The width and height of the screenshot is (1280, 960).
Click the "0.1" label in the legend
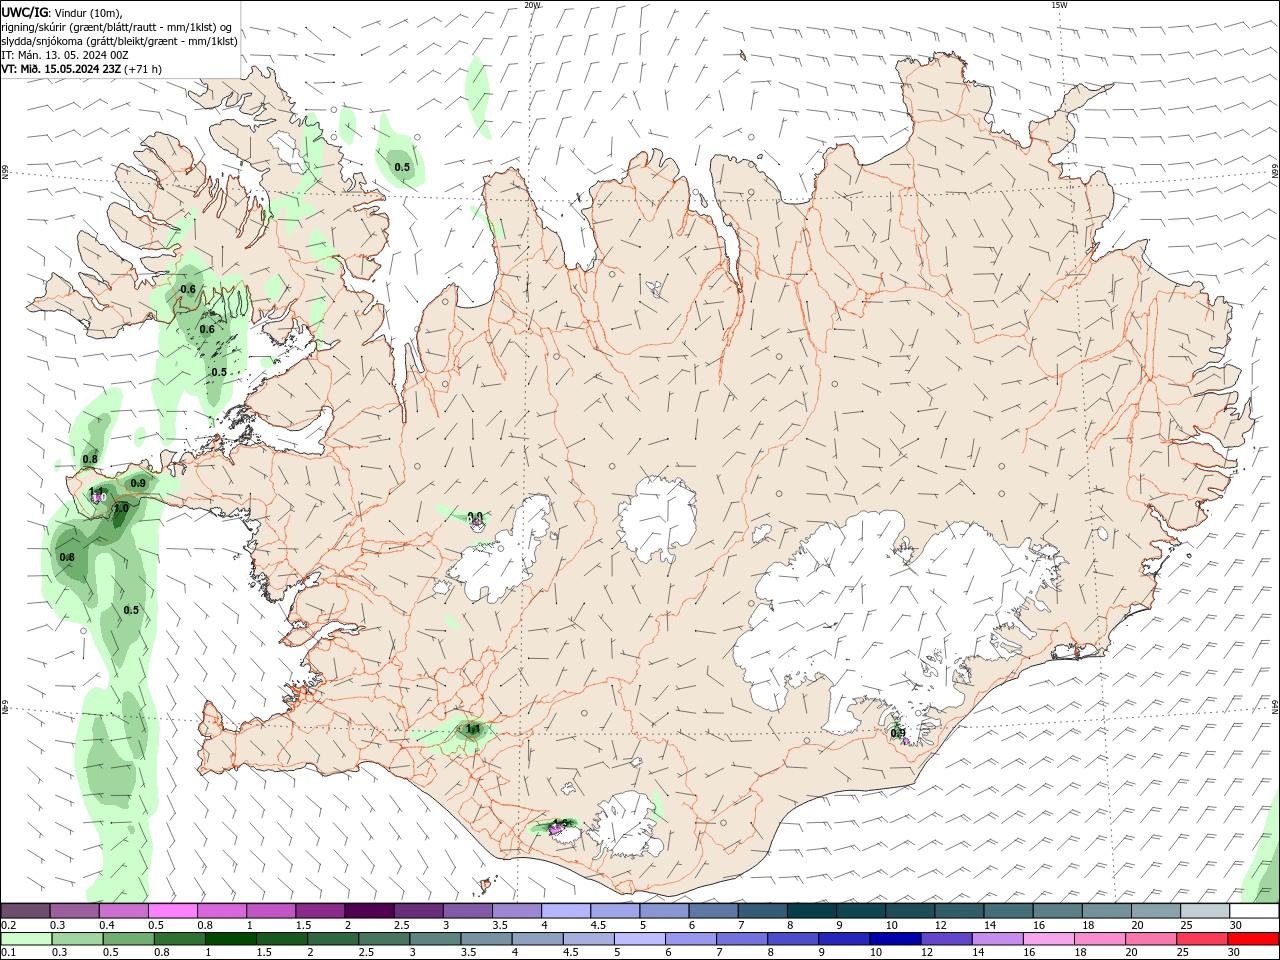coord(8,953)
